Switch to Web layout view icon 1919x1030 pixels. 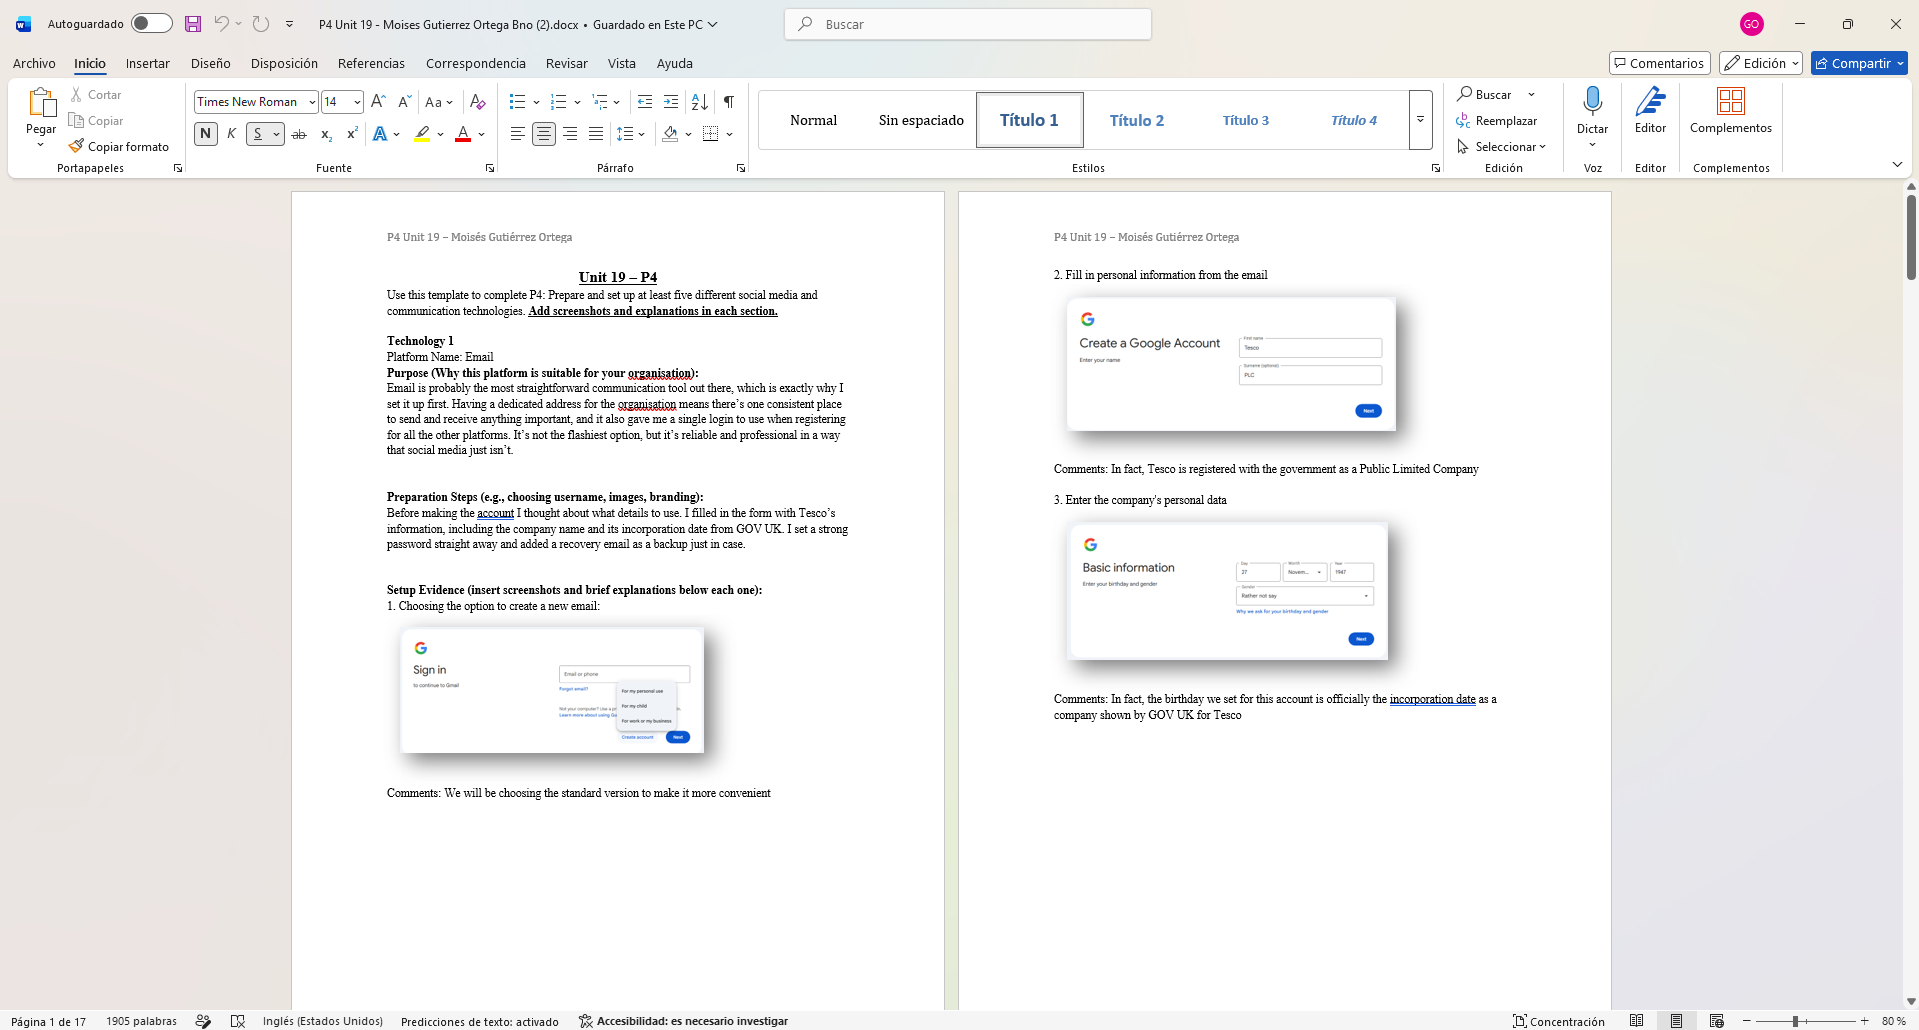point(1717,1021)
